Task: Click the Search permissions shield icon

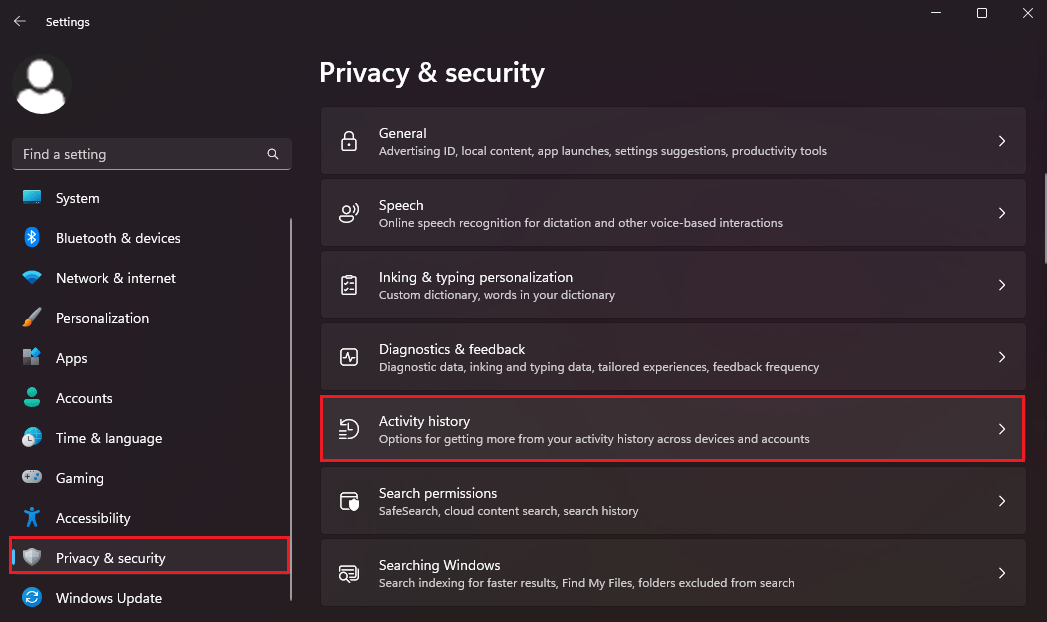Action: click(349, 501)
